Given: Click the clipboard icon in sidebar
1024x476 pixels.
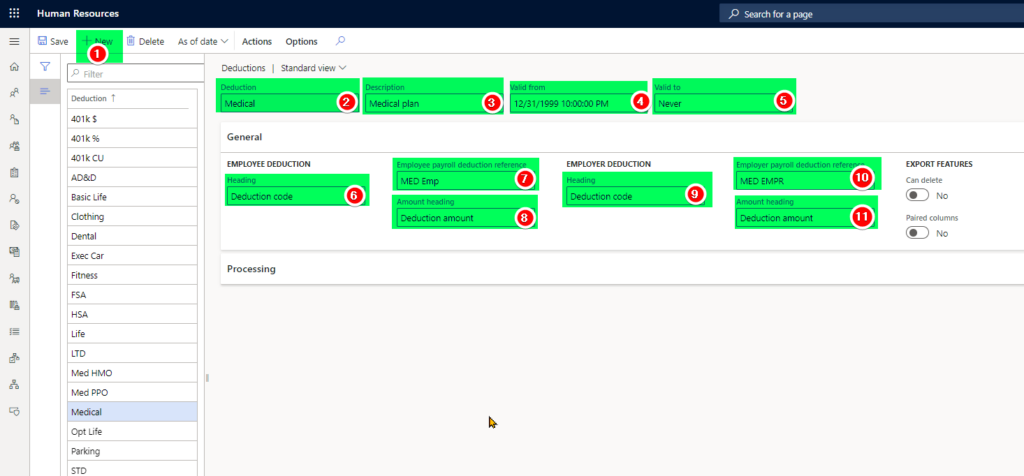Looking at the screenshot, I should pyautogui.click(x=14, y=172).
